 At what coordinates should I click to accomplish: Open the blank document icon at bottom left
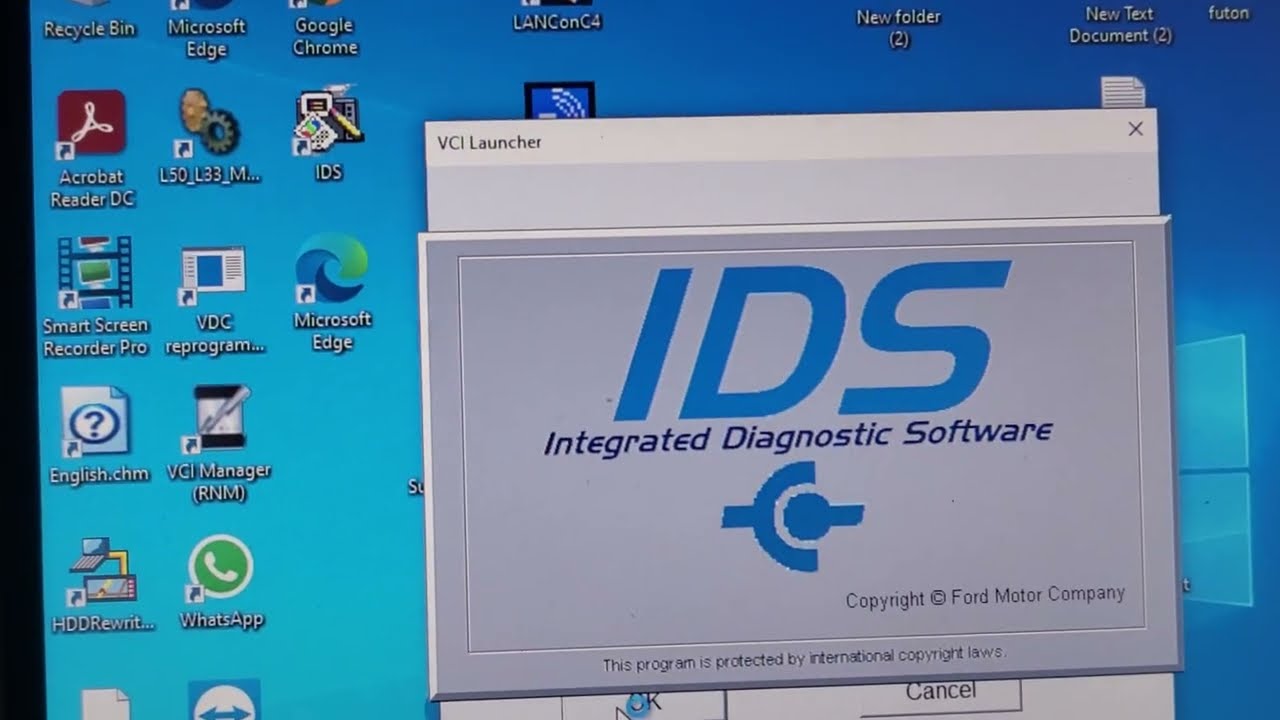click(x=106, y=704)
